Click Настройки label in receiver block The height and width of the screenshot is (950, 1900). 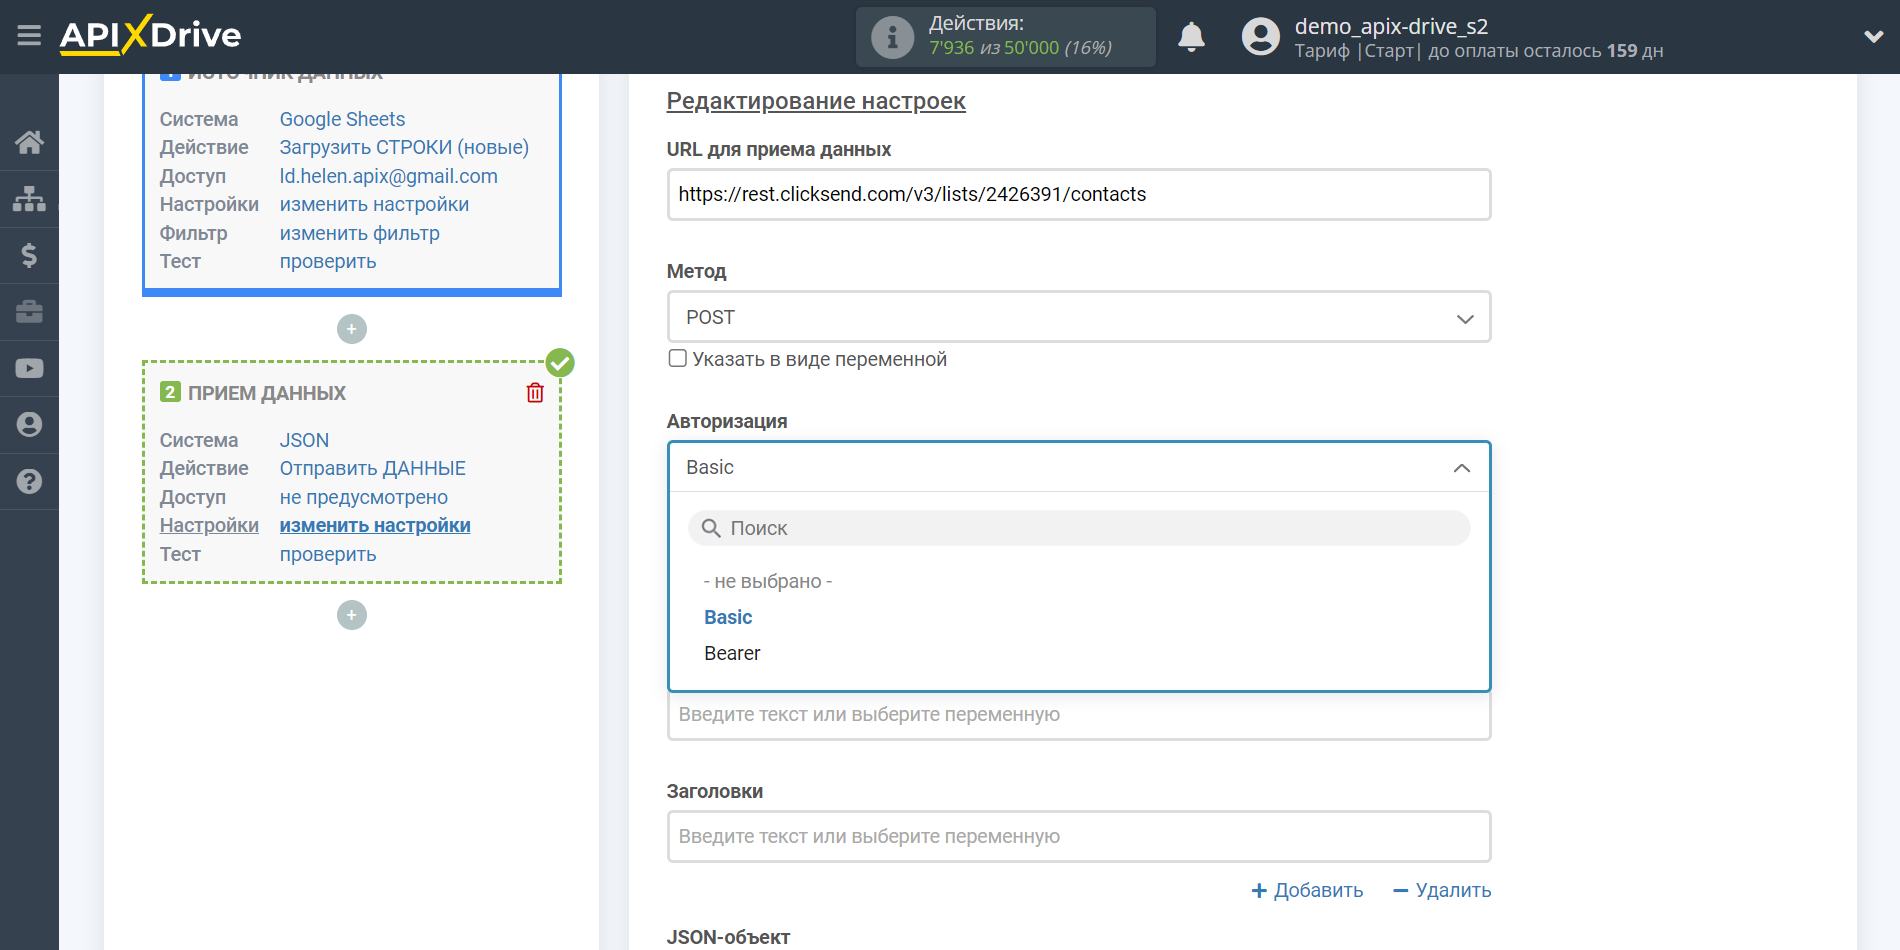(x=209, y=525)
